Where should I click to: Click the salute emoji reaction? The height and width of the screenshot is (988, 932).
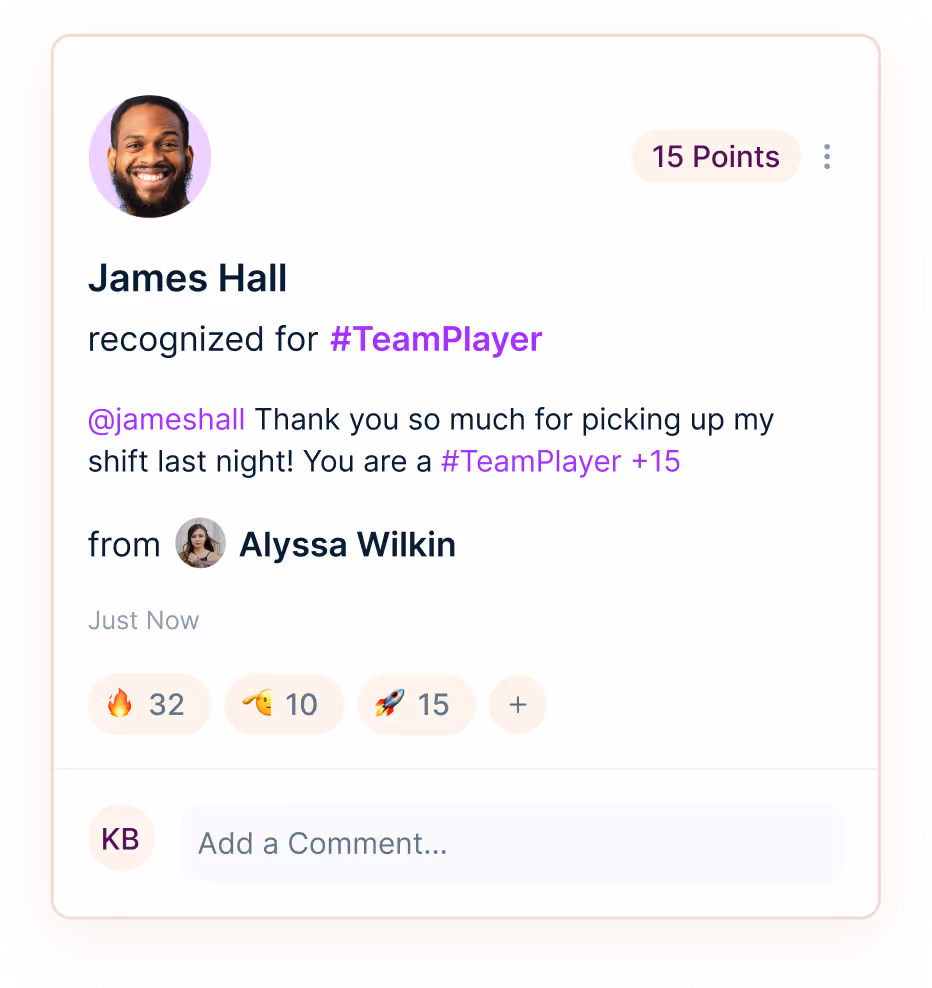coord(258,703)
